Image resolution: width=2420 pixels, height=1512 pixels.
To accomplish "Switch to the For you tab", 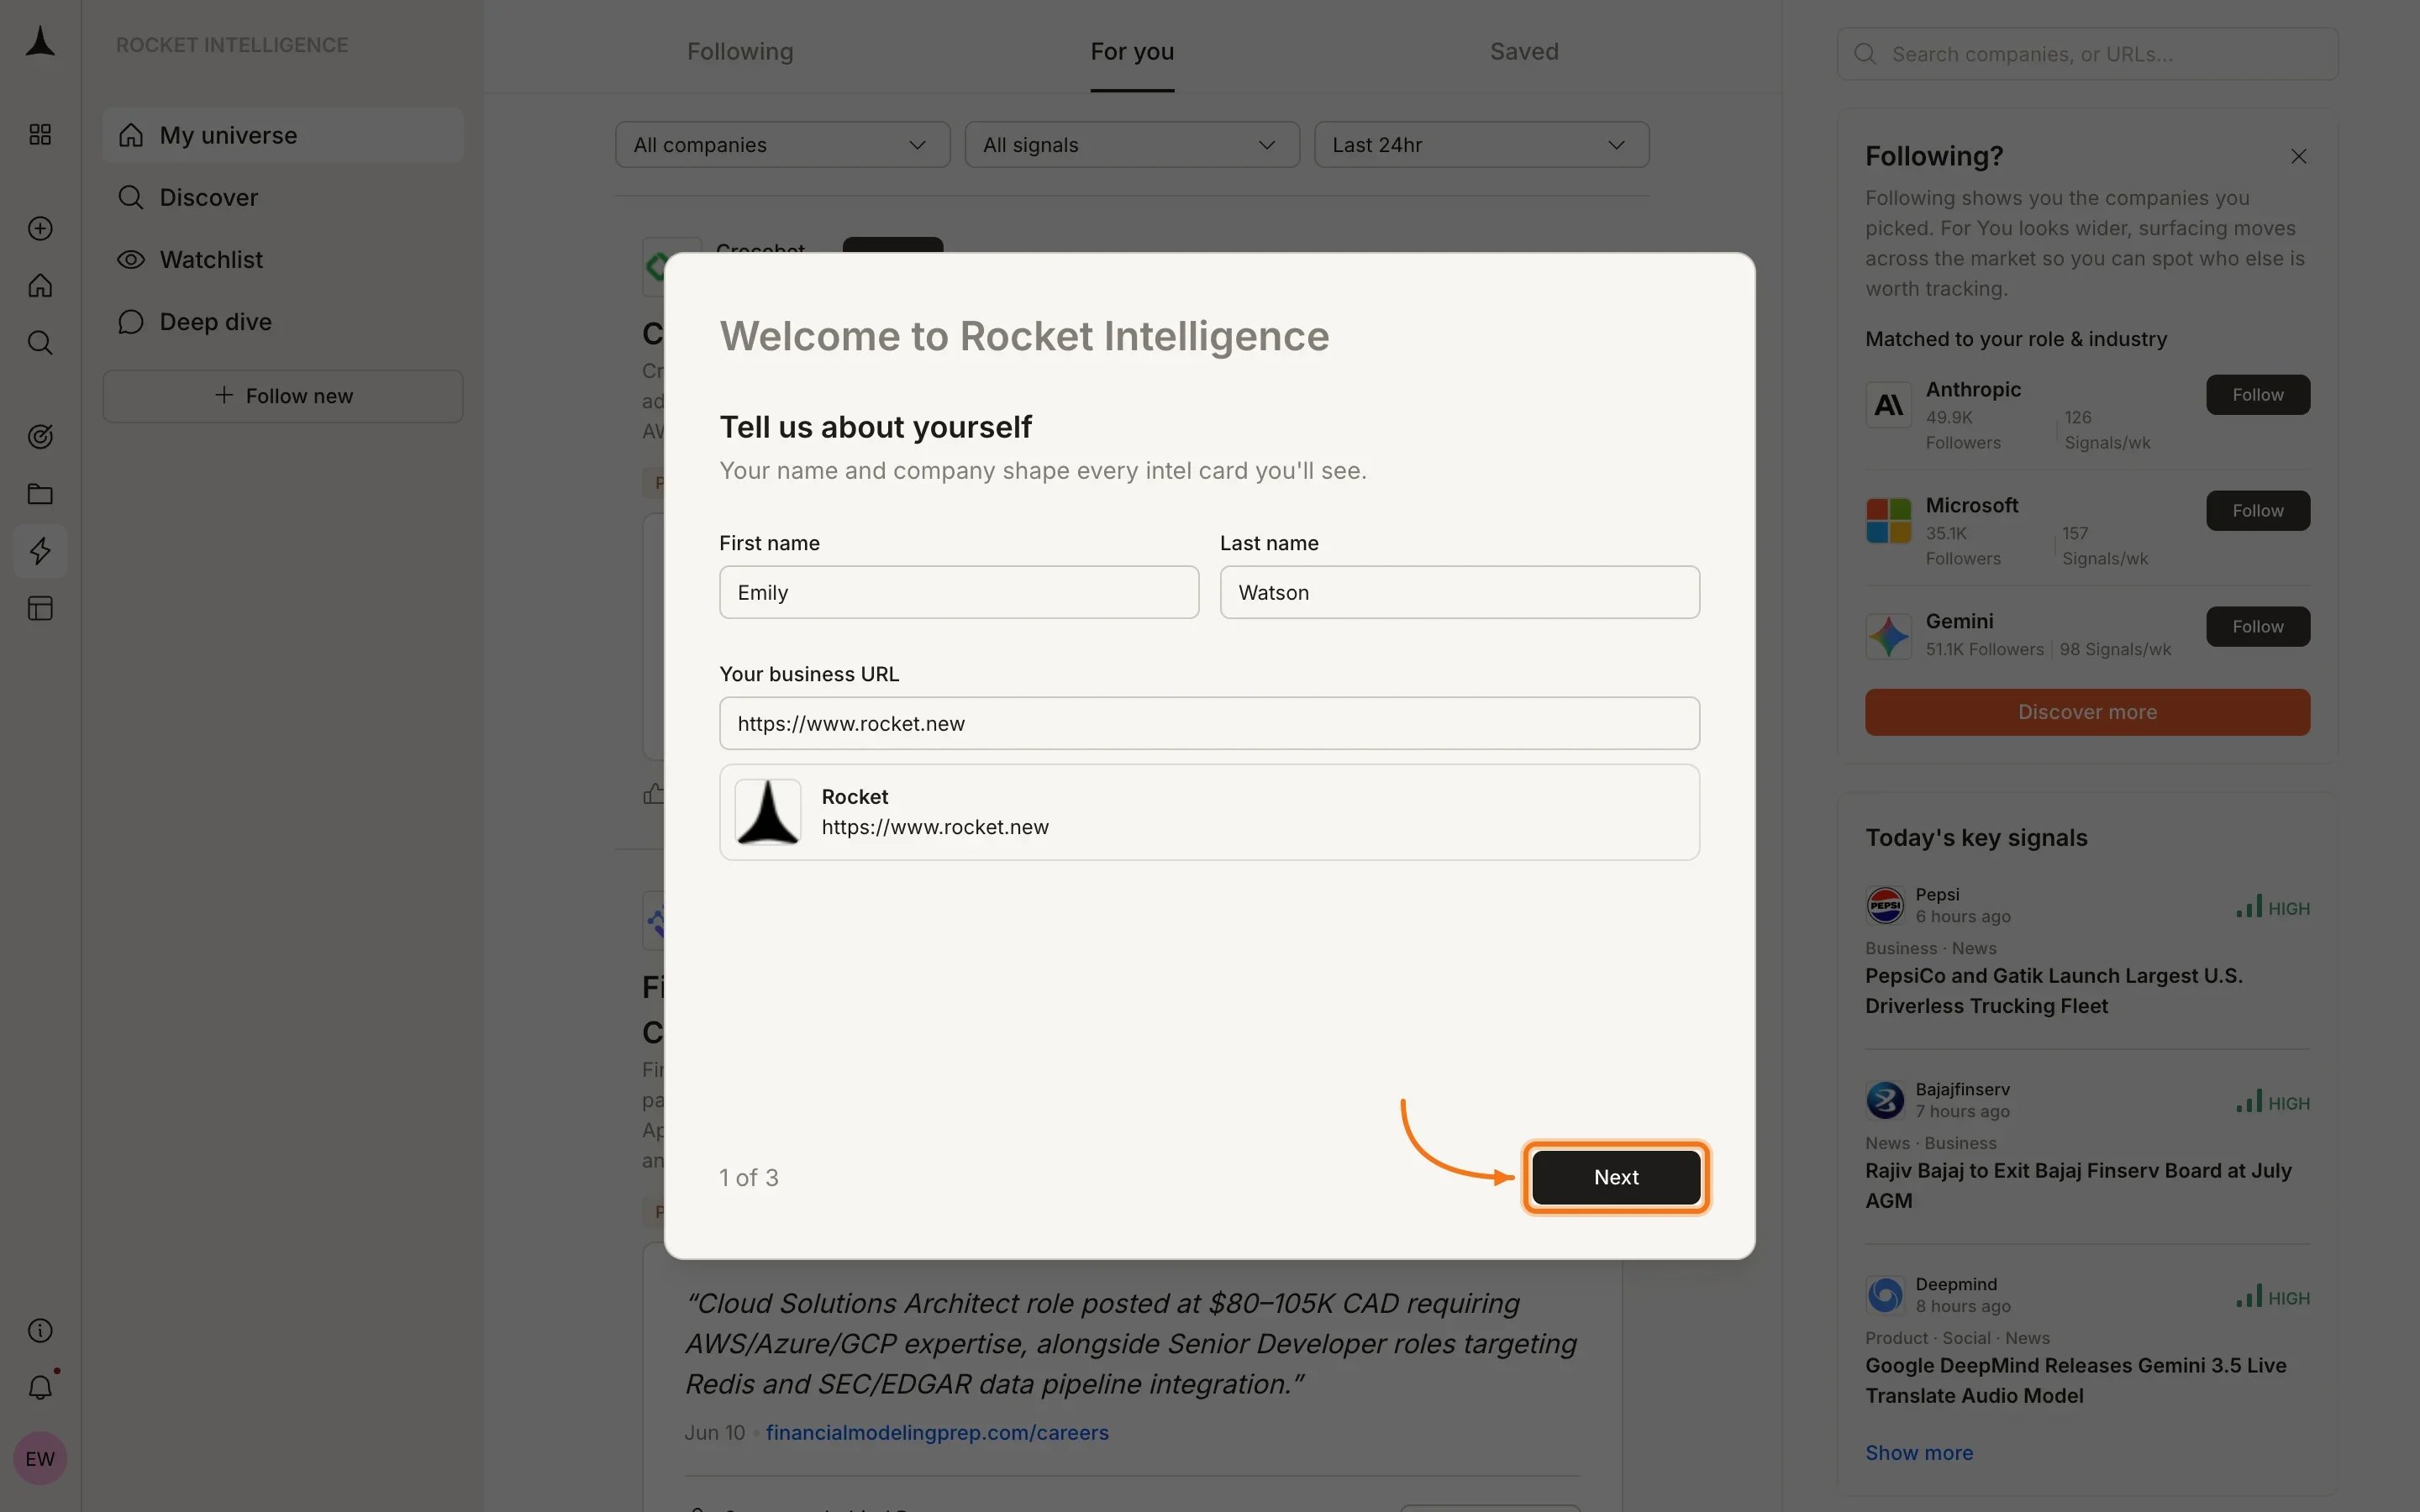I will [1132, 51].
